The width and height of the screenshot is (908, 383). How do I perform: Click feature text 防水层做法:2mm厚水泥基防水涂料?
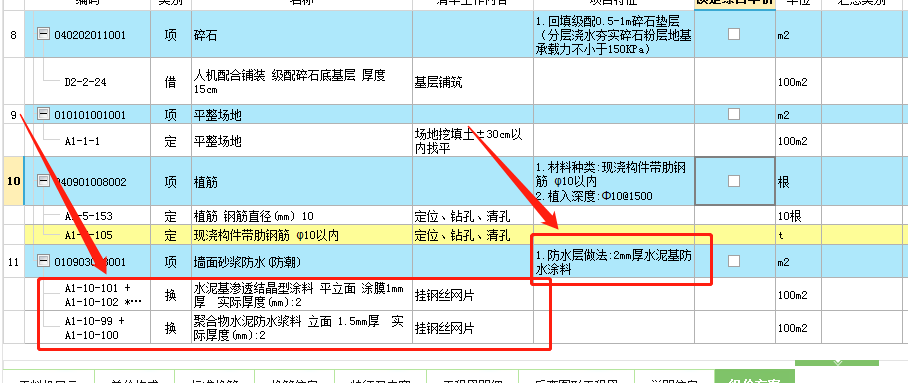(613, 262)
